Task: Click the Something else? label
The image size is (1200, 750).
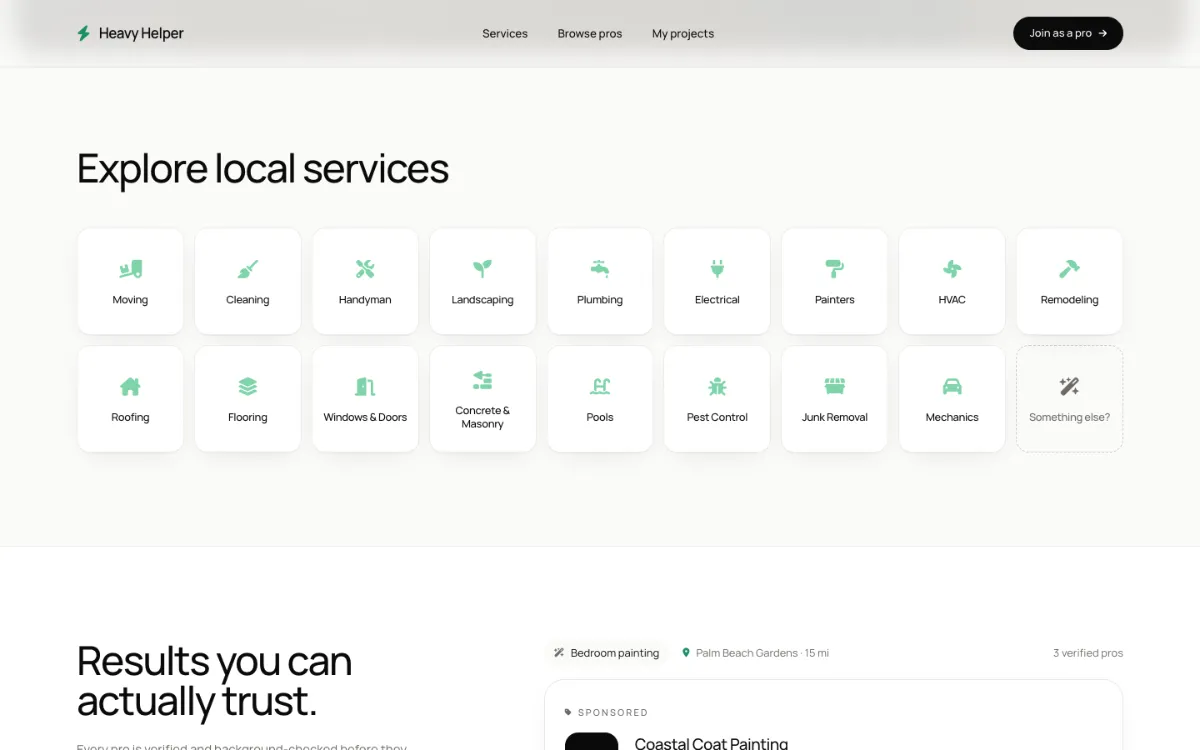Action: coord(1069,417)
